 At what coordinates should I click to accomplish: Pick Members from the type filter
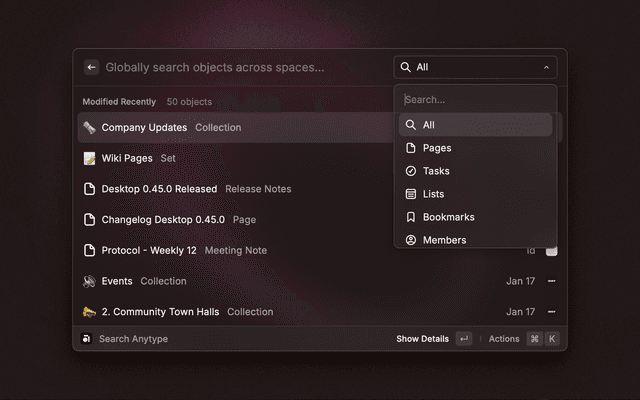click(444, 240)
